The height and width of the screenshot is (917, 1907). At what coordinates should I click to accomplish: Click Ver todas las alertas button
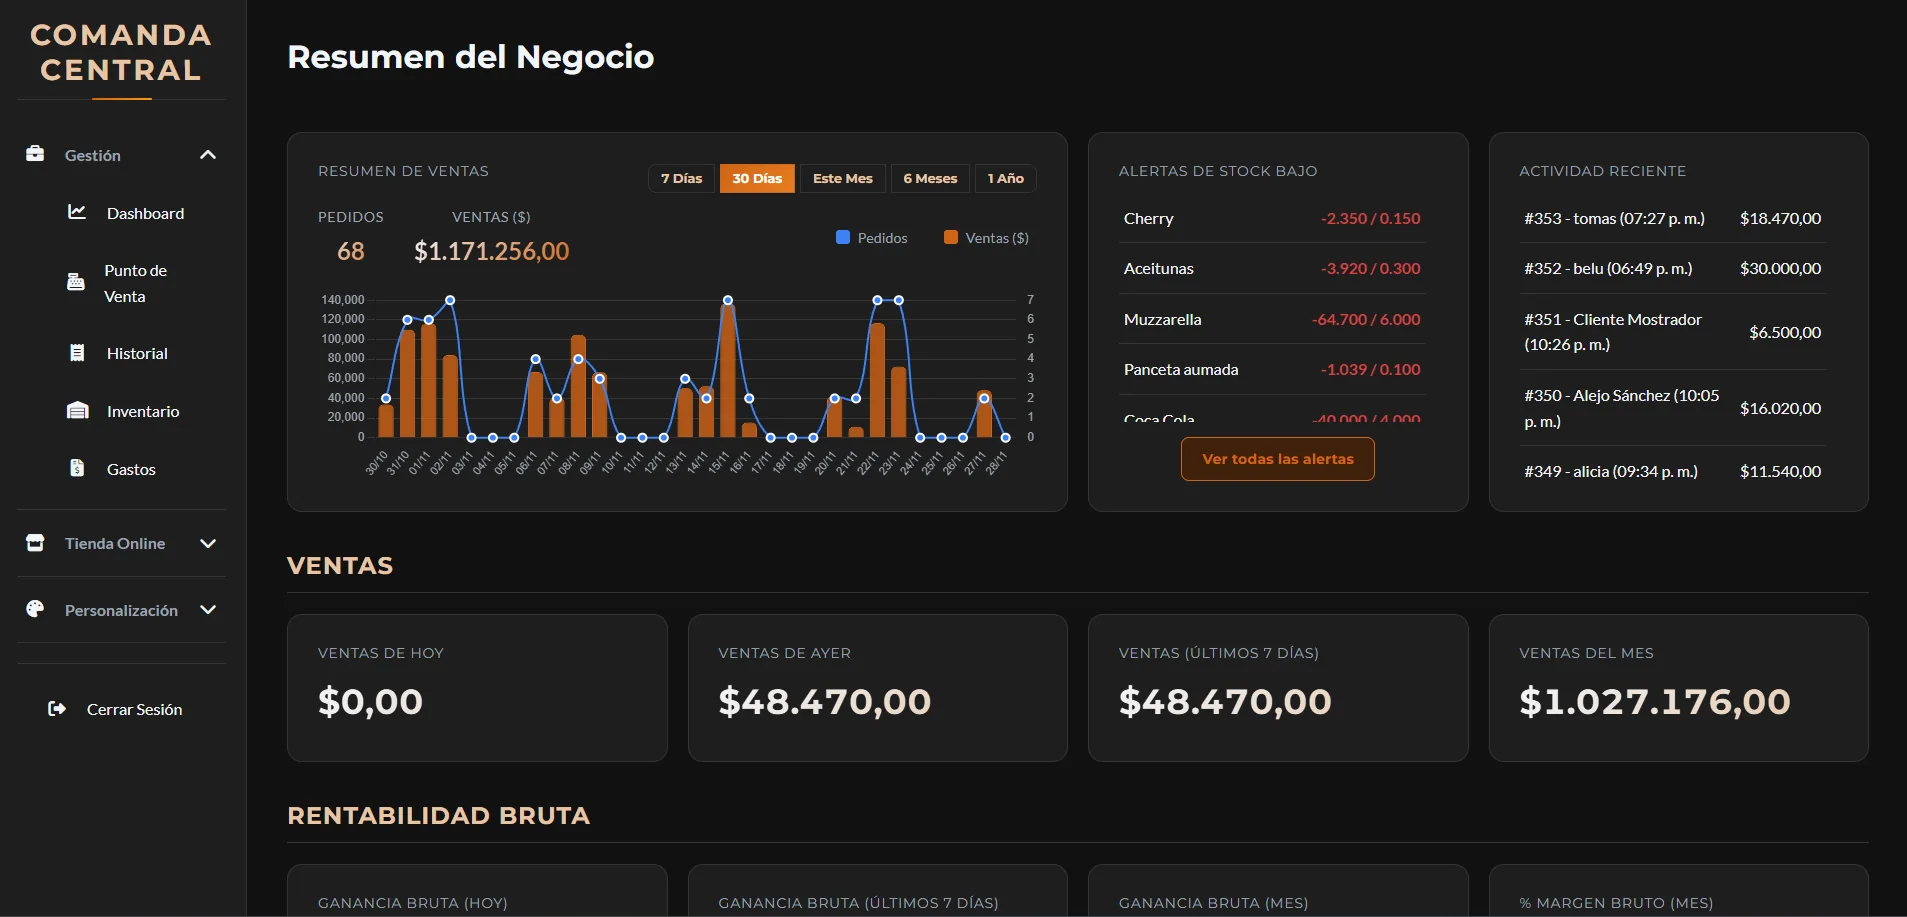[x=1278, y=459]
